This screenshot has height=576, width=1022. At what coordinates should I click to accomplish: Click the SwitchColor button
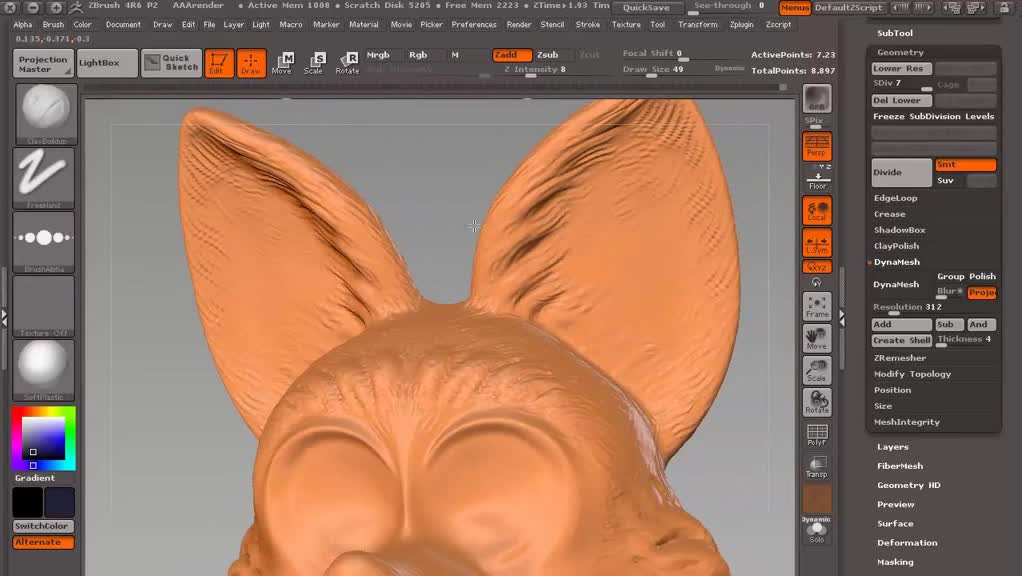coord(43,526)
